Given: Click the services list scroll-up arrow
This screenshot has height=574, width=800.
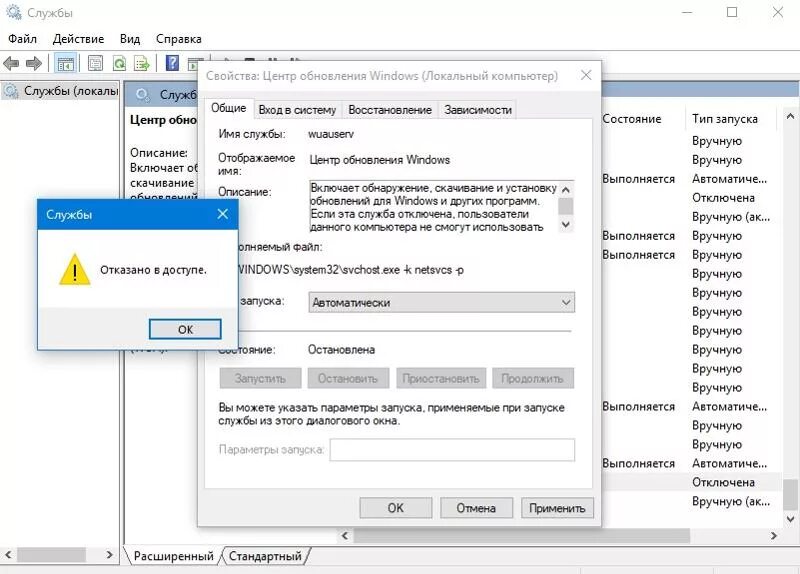Looking at the screenshot, I should [790, 116].
